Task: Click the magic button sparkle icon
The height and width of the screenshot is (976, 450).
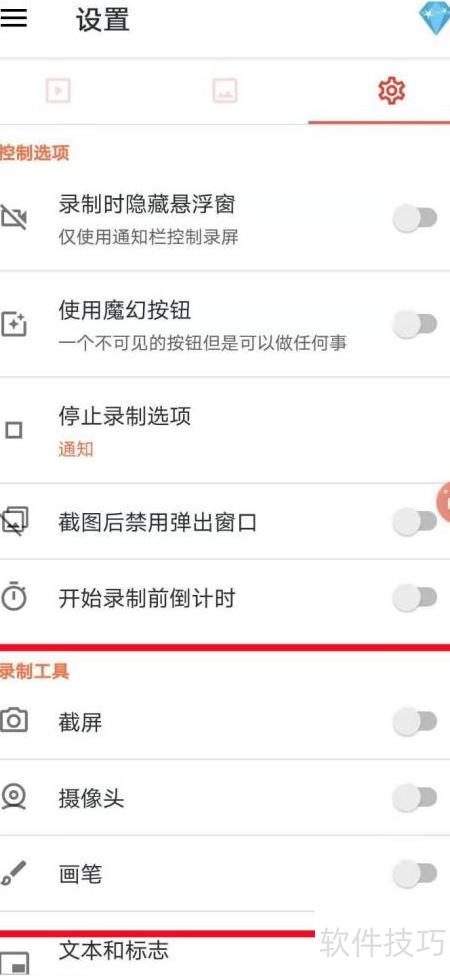Action: tap(13, 324)
